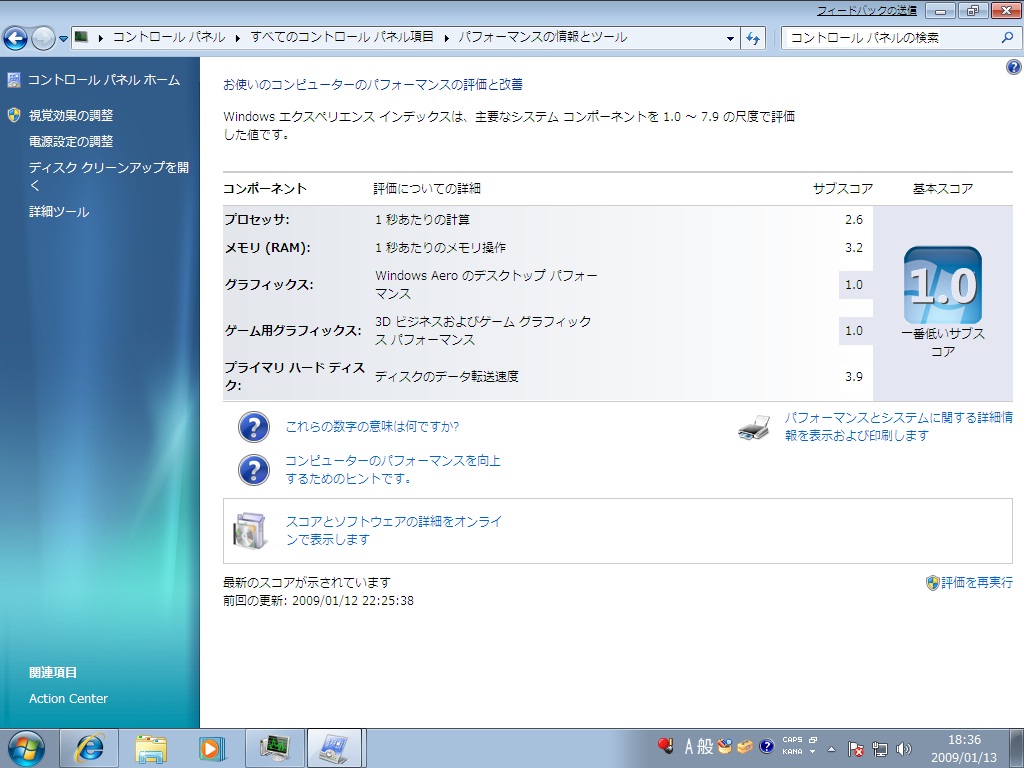1024x768 pixels.
Task: Open the フィードバックの送信 link in title bar
Action: pyautogui.click(x=866, y=11)
